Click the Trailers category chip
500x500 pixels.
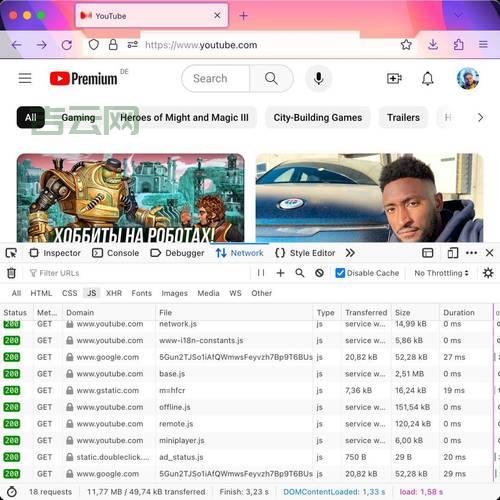pos(403,117)
